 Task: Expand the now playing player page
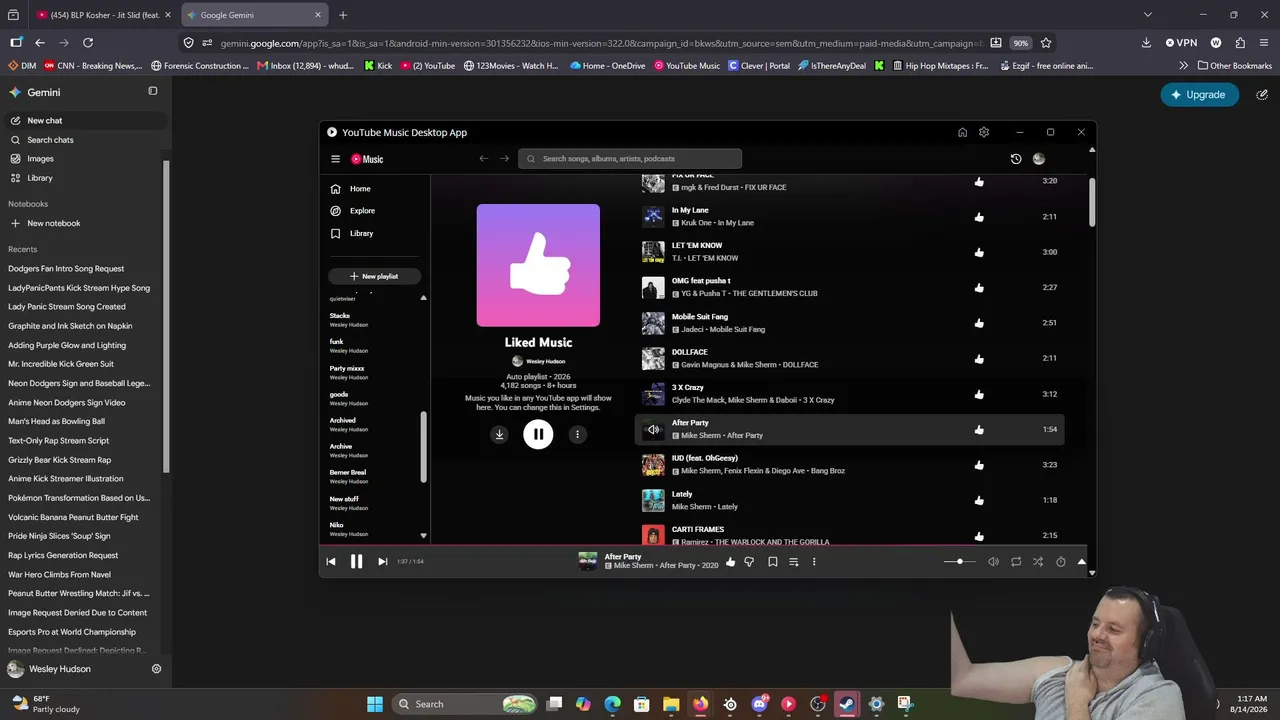(1081, 562)
